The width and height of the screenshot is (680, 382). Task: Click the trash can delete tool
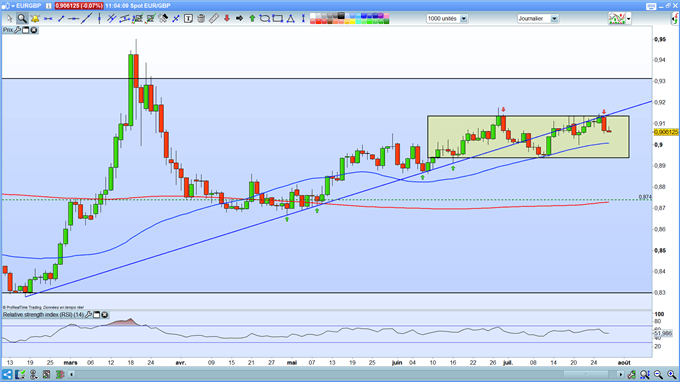coord(201,19)
